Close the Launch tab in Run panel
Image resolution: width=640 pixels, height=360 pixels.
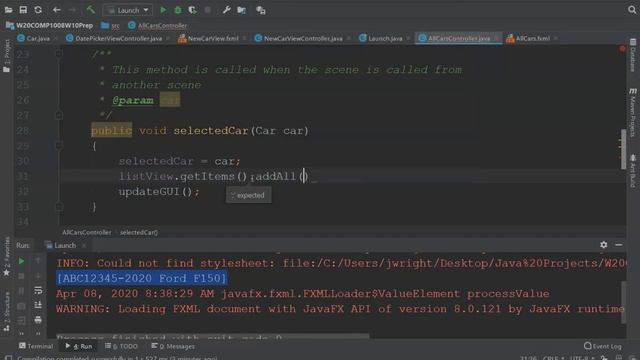(x=84, y=246)
